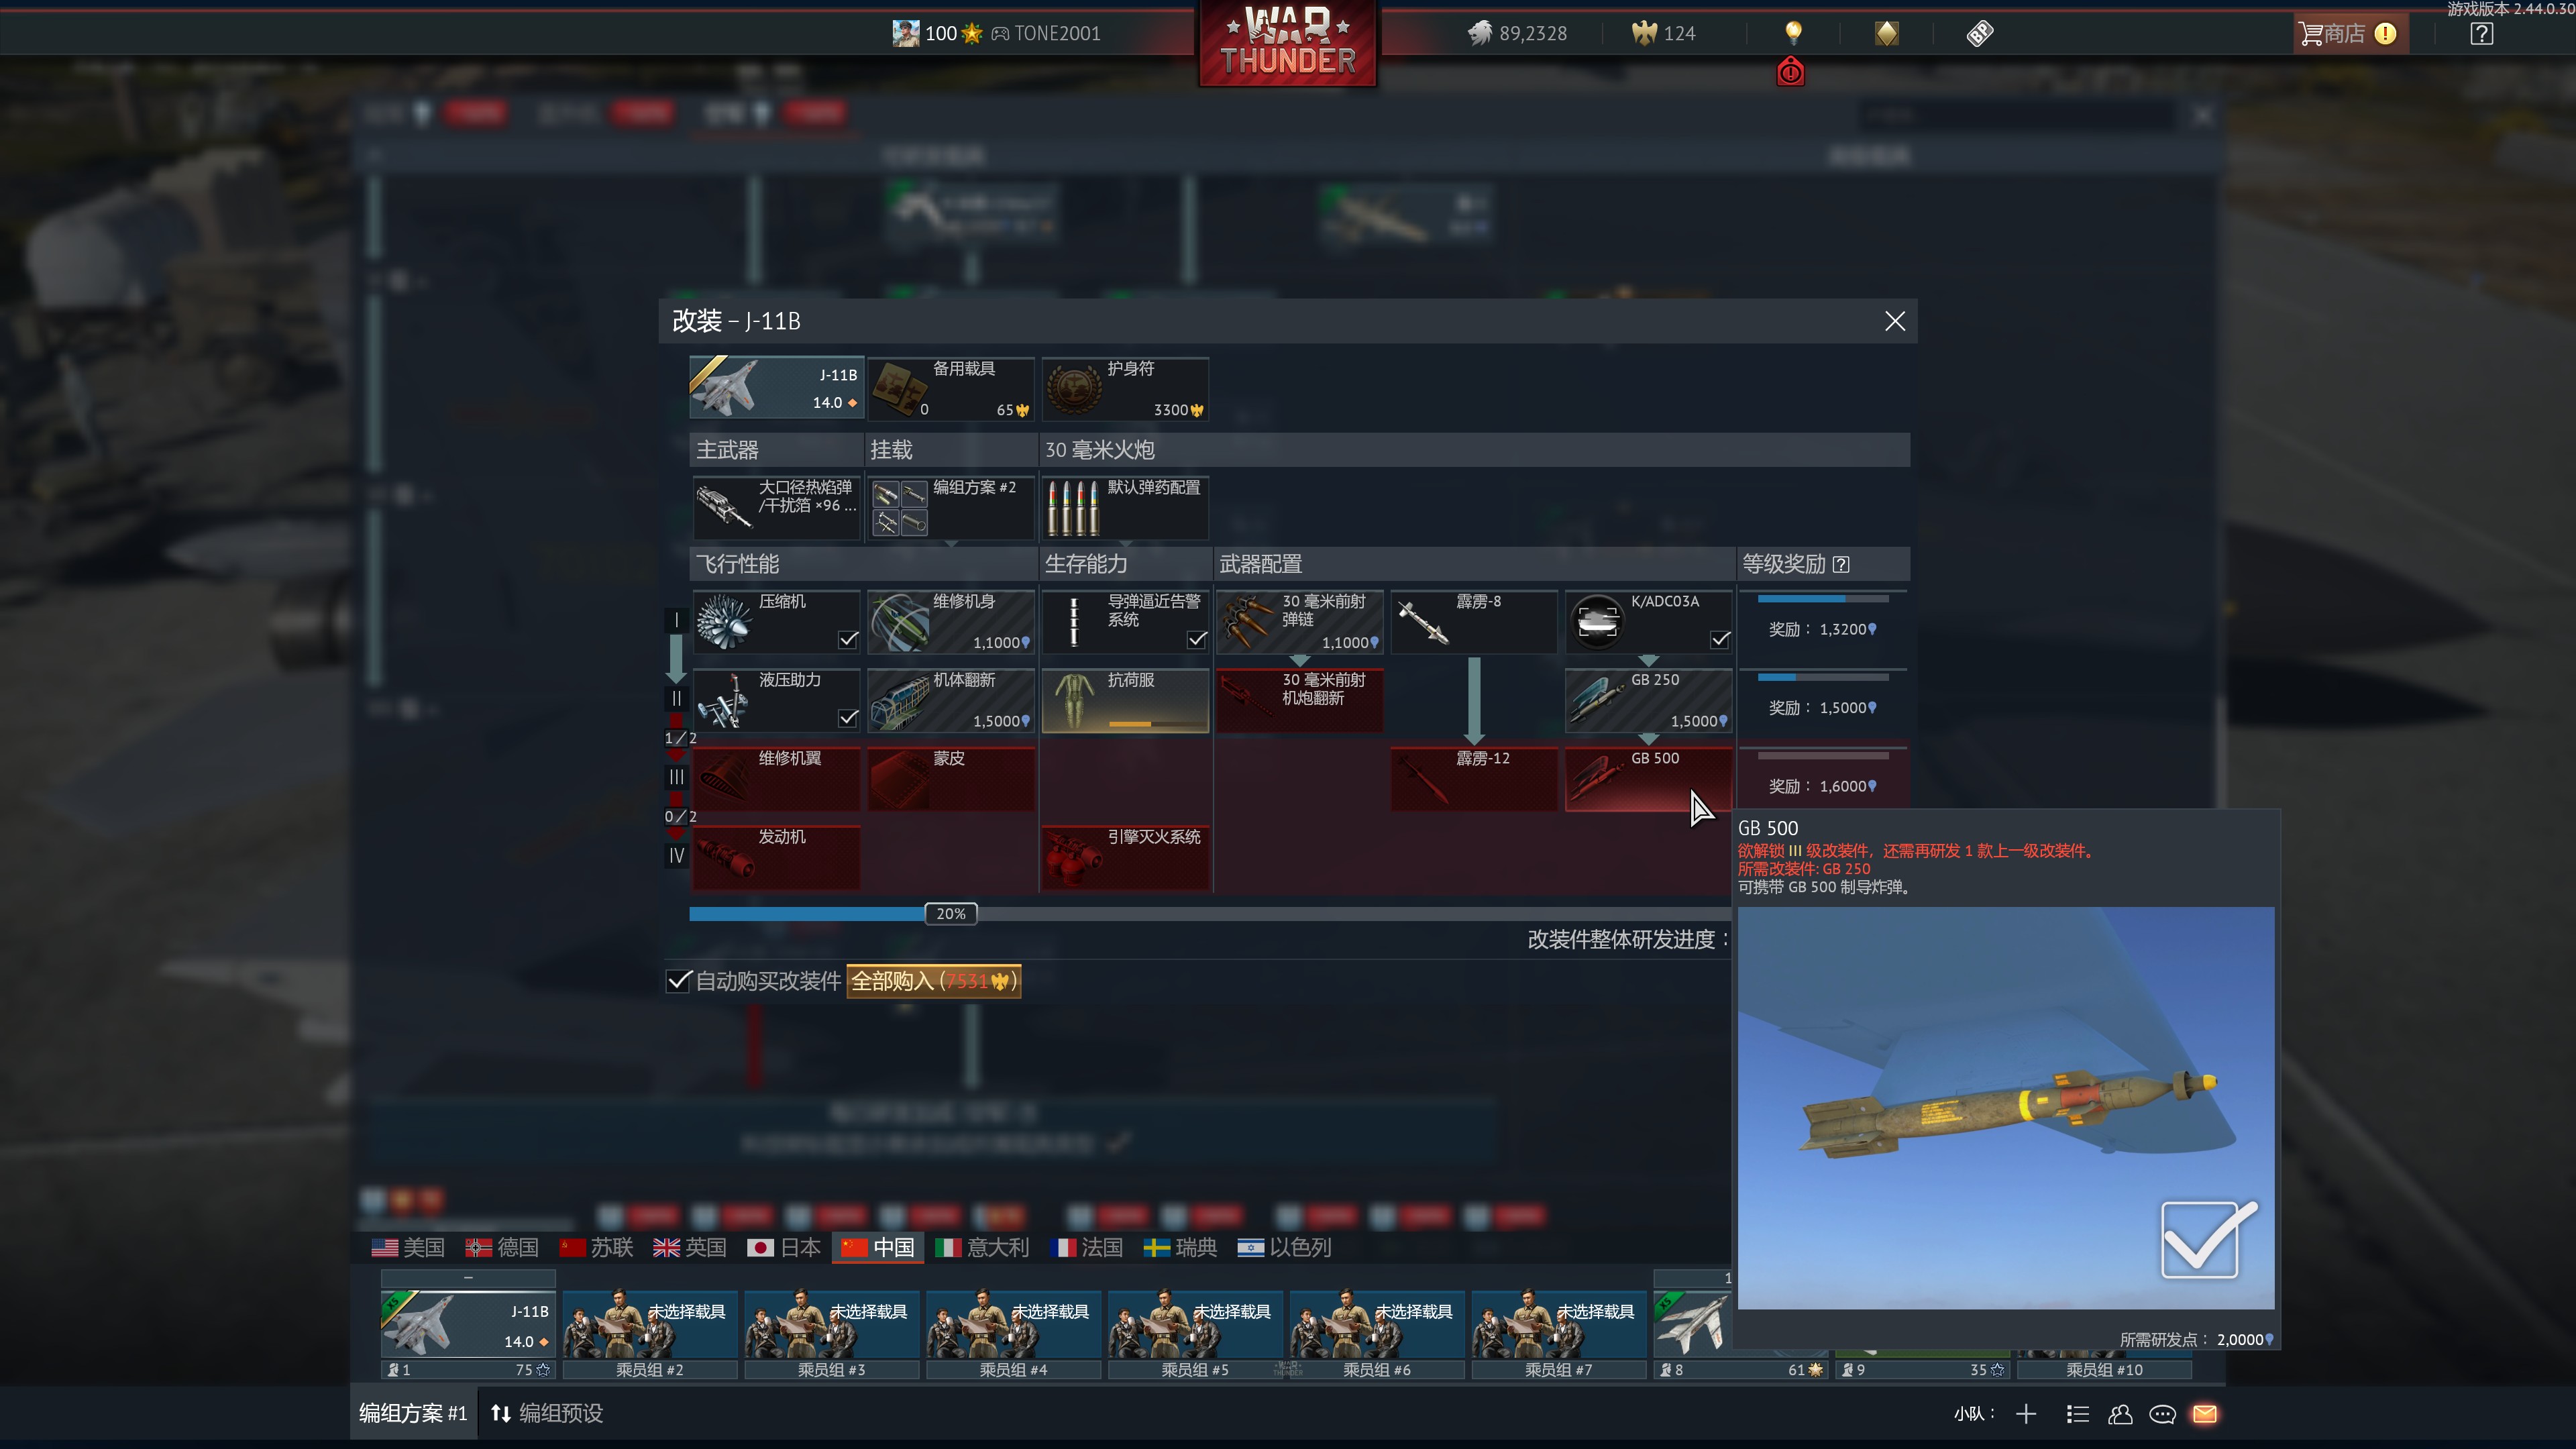2576x1449 pixels.
Task: Select the 发动机 engine modification
Action: point(776,857)
